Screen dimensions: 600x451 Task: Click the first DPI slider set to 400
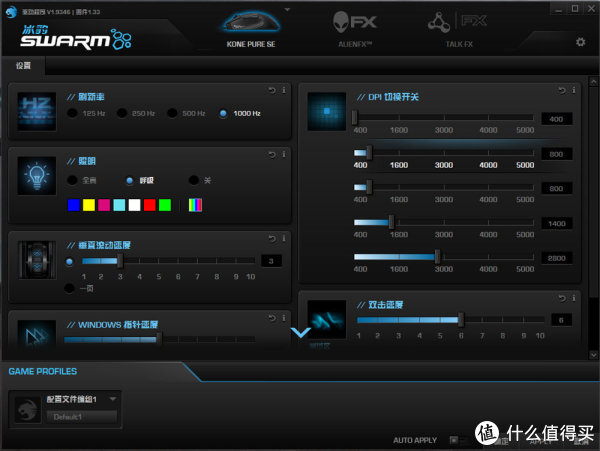(355, 117)
